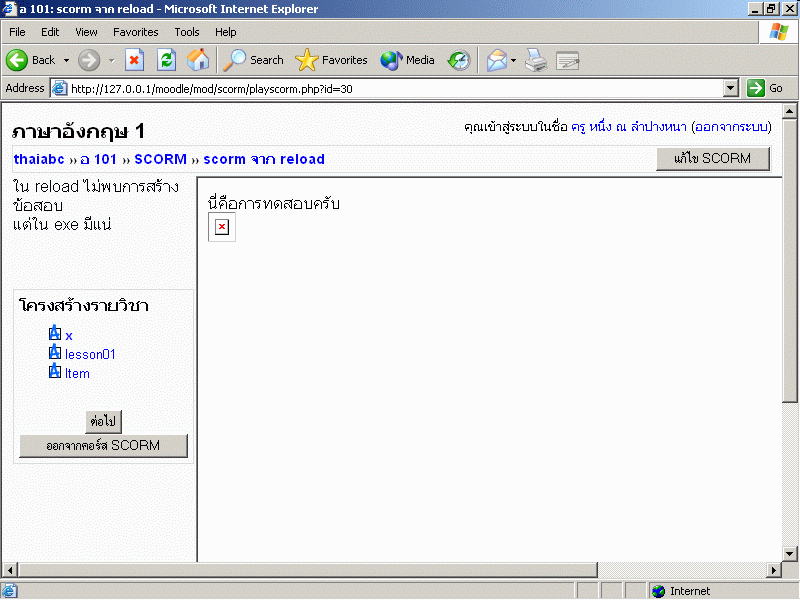Go to the Home page icon
Image resolution: width=800 pixels, height=600 pixels.
pyautogui.click(x=198, y=60)
